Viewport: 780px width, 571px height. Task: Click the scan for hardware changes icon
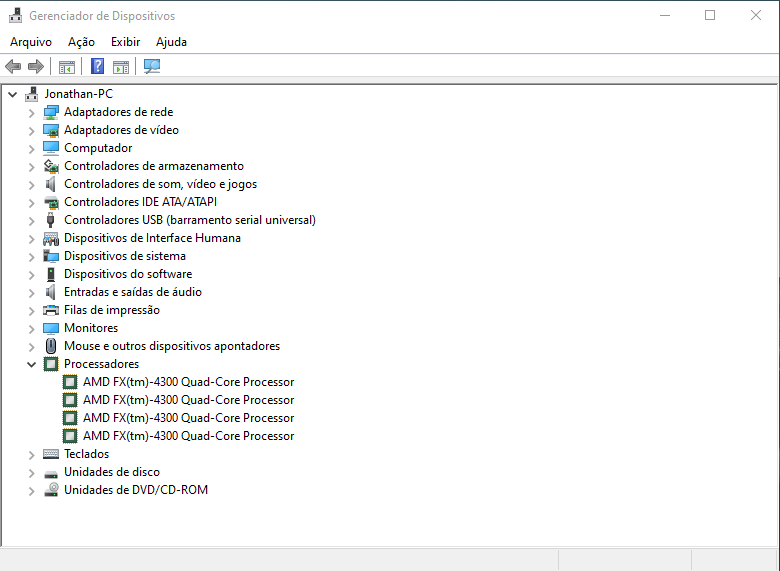(152, 66)
